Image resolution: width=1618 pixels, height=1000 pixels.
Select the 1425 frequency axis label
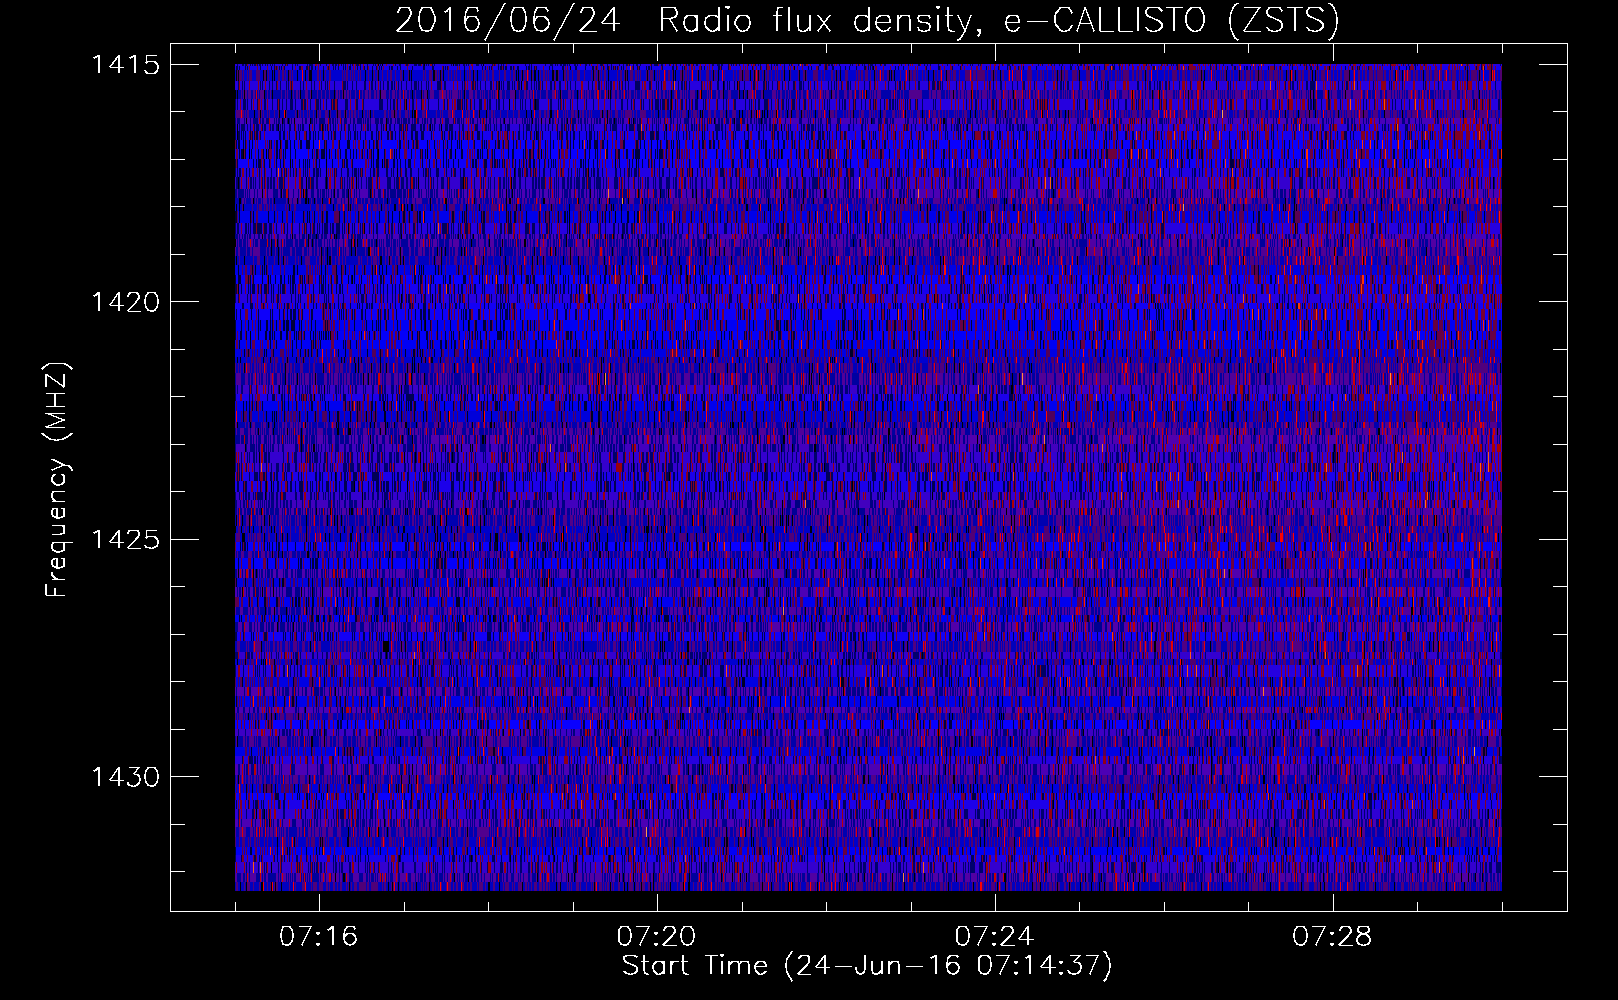(x=126, y=540)
